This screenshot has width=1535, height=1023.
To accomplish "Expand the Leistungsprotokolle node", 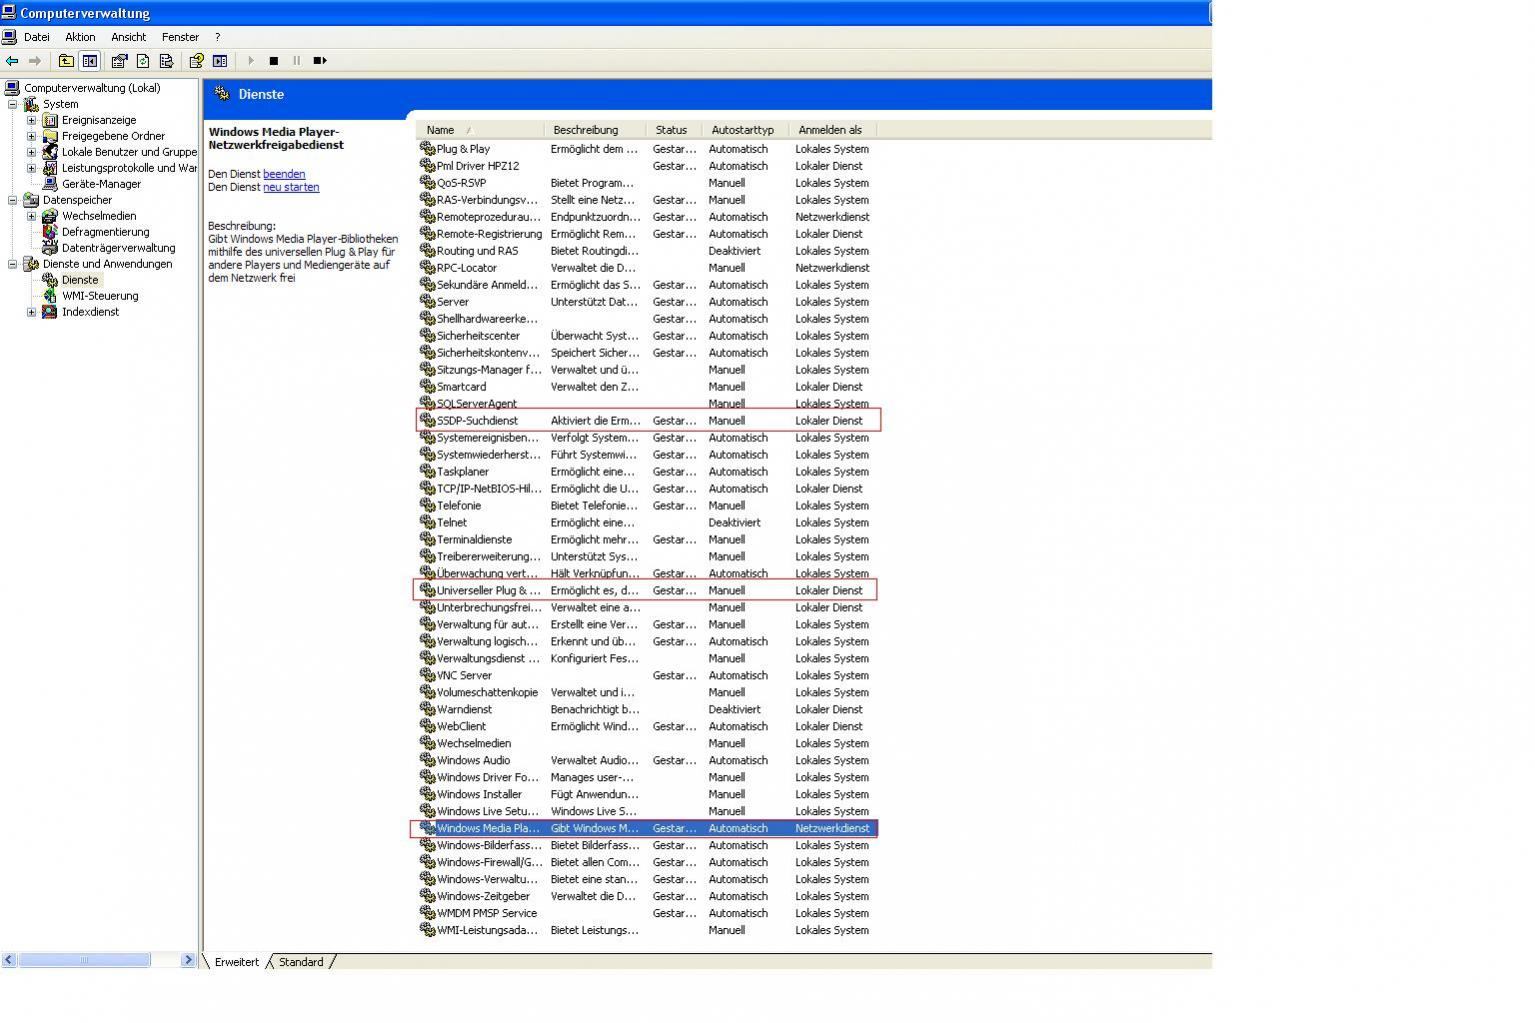I will point(31,168).
